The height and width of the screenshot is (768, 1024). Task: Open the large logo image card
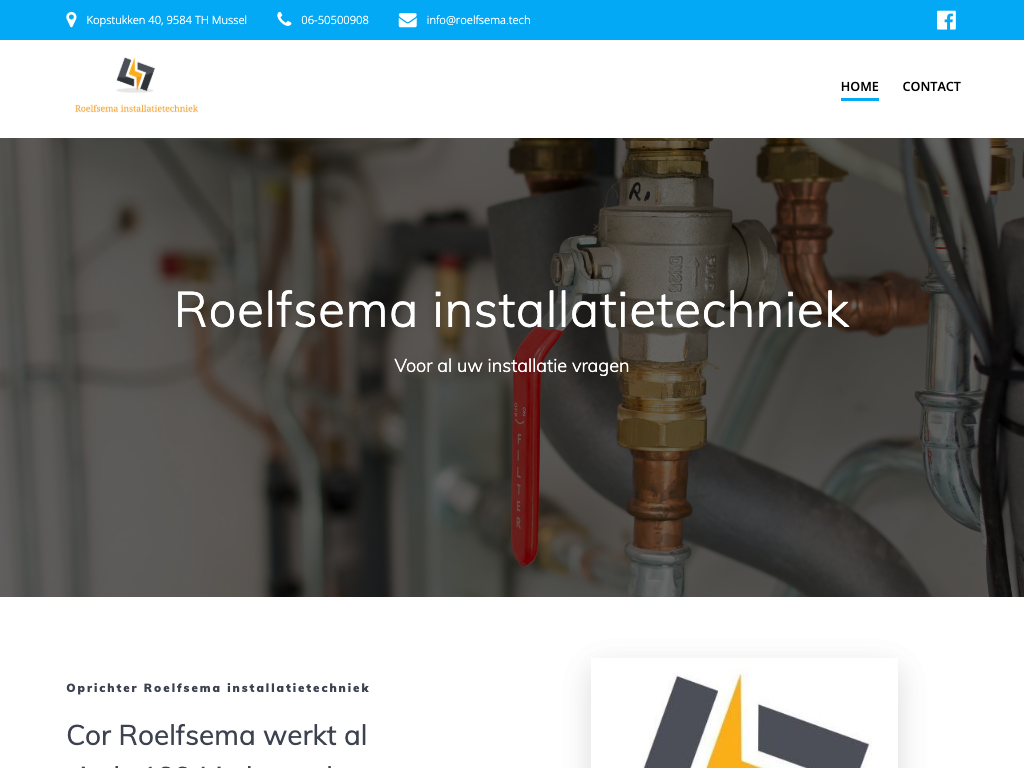pos(744,713)
